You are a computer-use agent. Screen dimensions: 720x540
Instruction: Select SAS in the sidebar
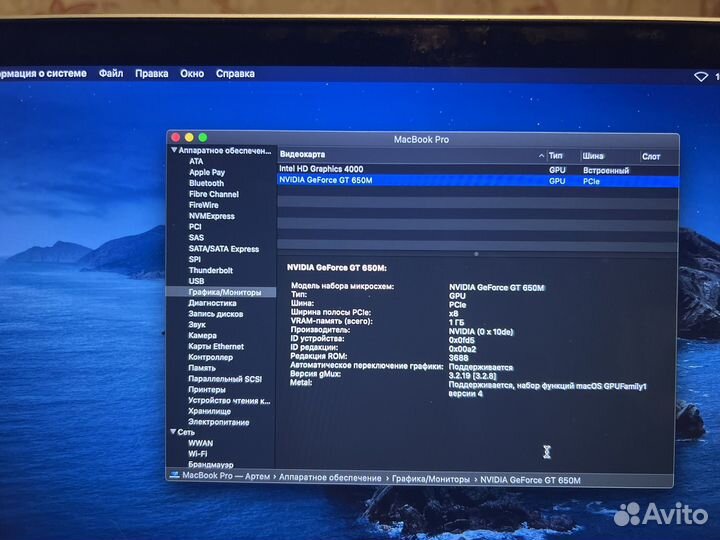click(x=196, y=237)
